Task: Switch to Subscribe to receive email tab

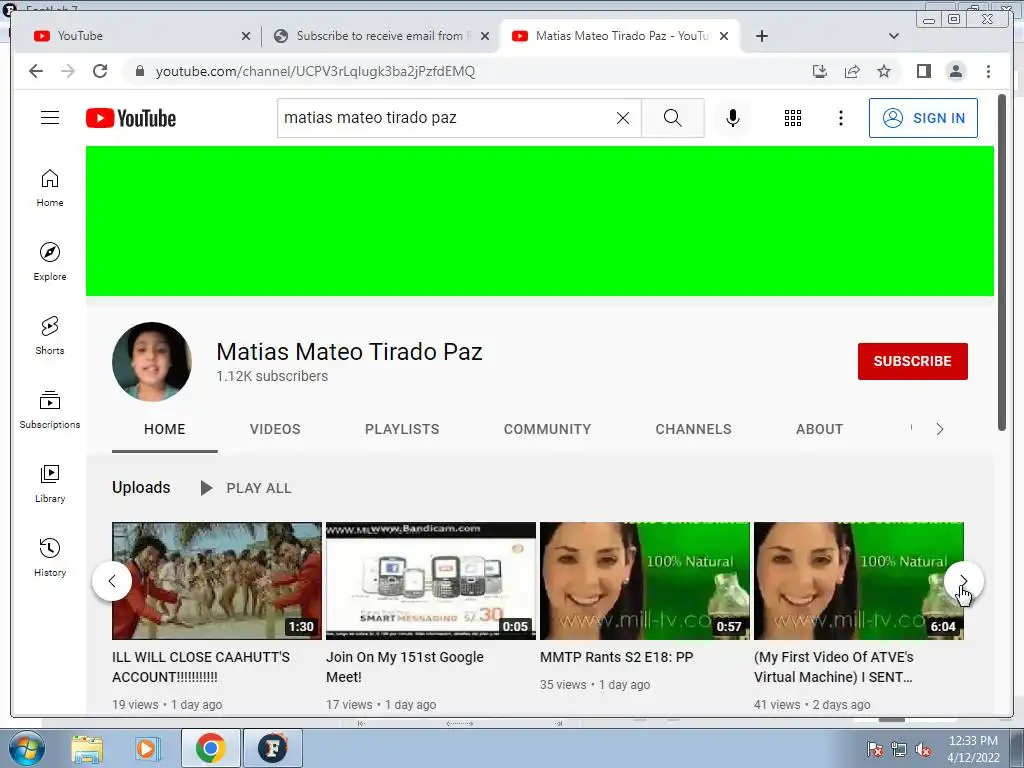Action: [x=379, y=36]
